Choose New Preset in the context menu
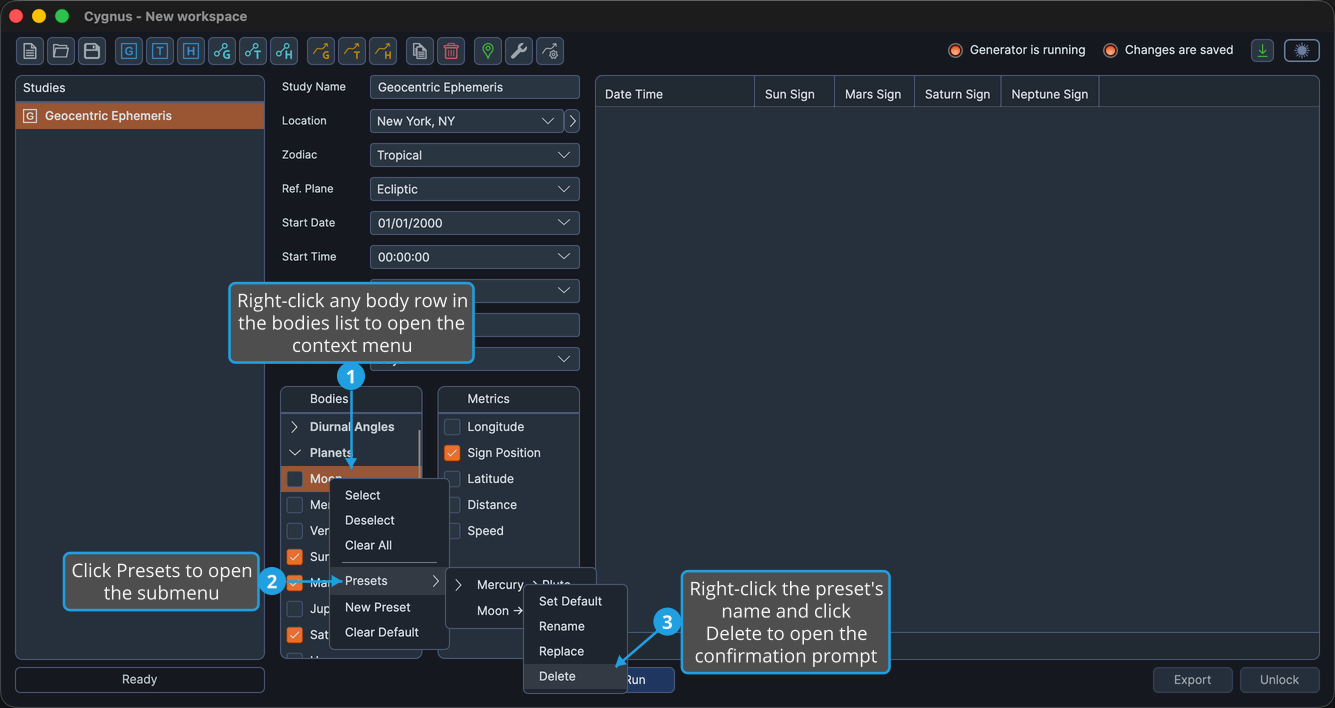Image resolution: width=1335 pixels, height=708 pixels. 389,607
